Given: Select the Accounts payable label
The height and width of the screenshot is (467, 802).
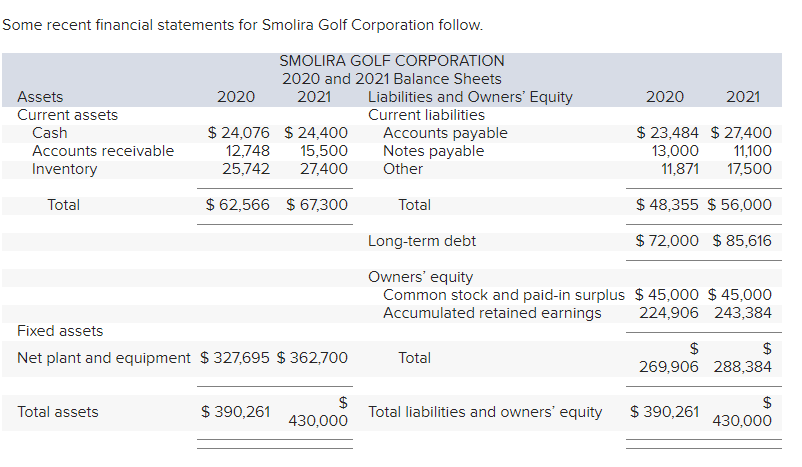Looking at the screenshot, I should click(x=445, y=133).
